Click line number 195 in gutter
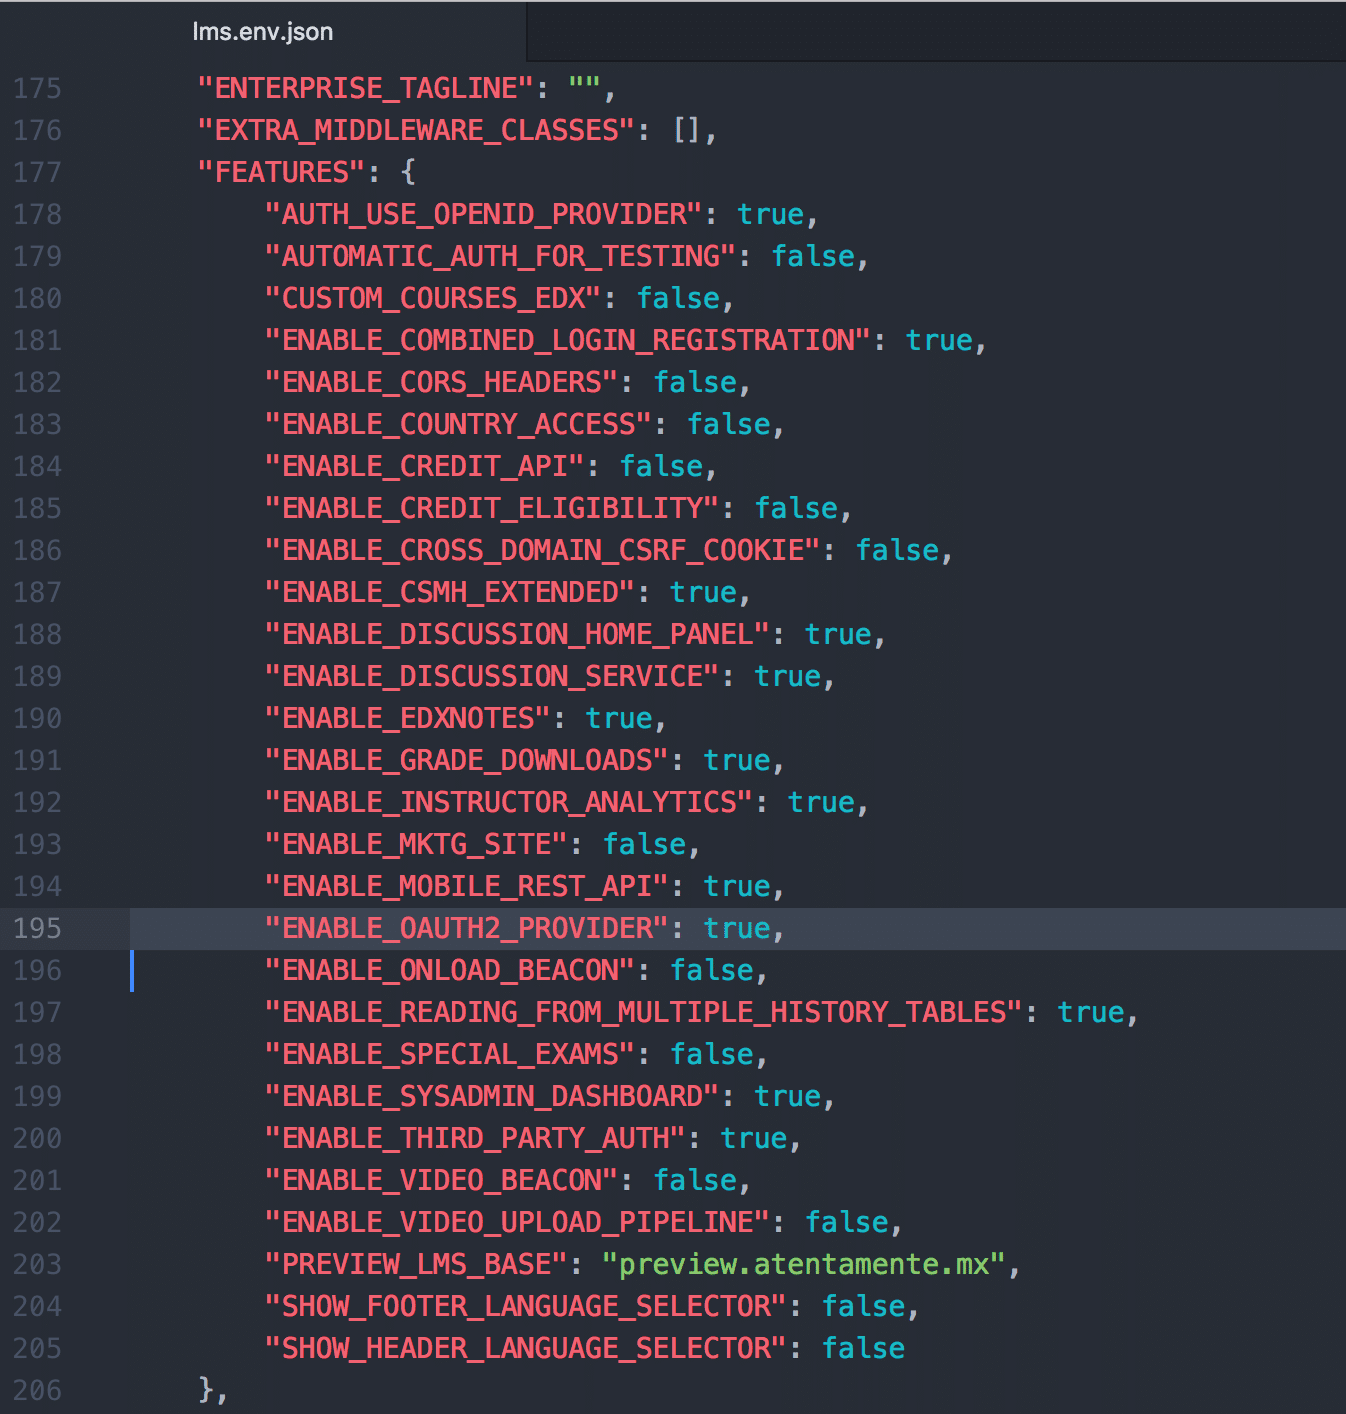Viewport: 1346px width, 1414px height. [x=37, y=928]
